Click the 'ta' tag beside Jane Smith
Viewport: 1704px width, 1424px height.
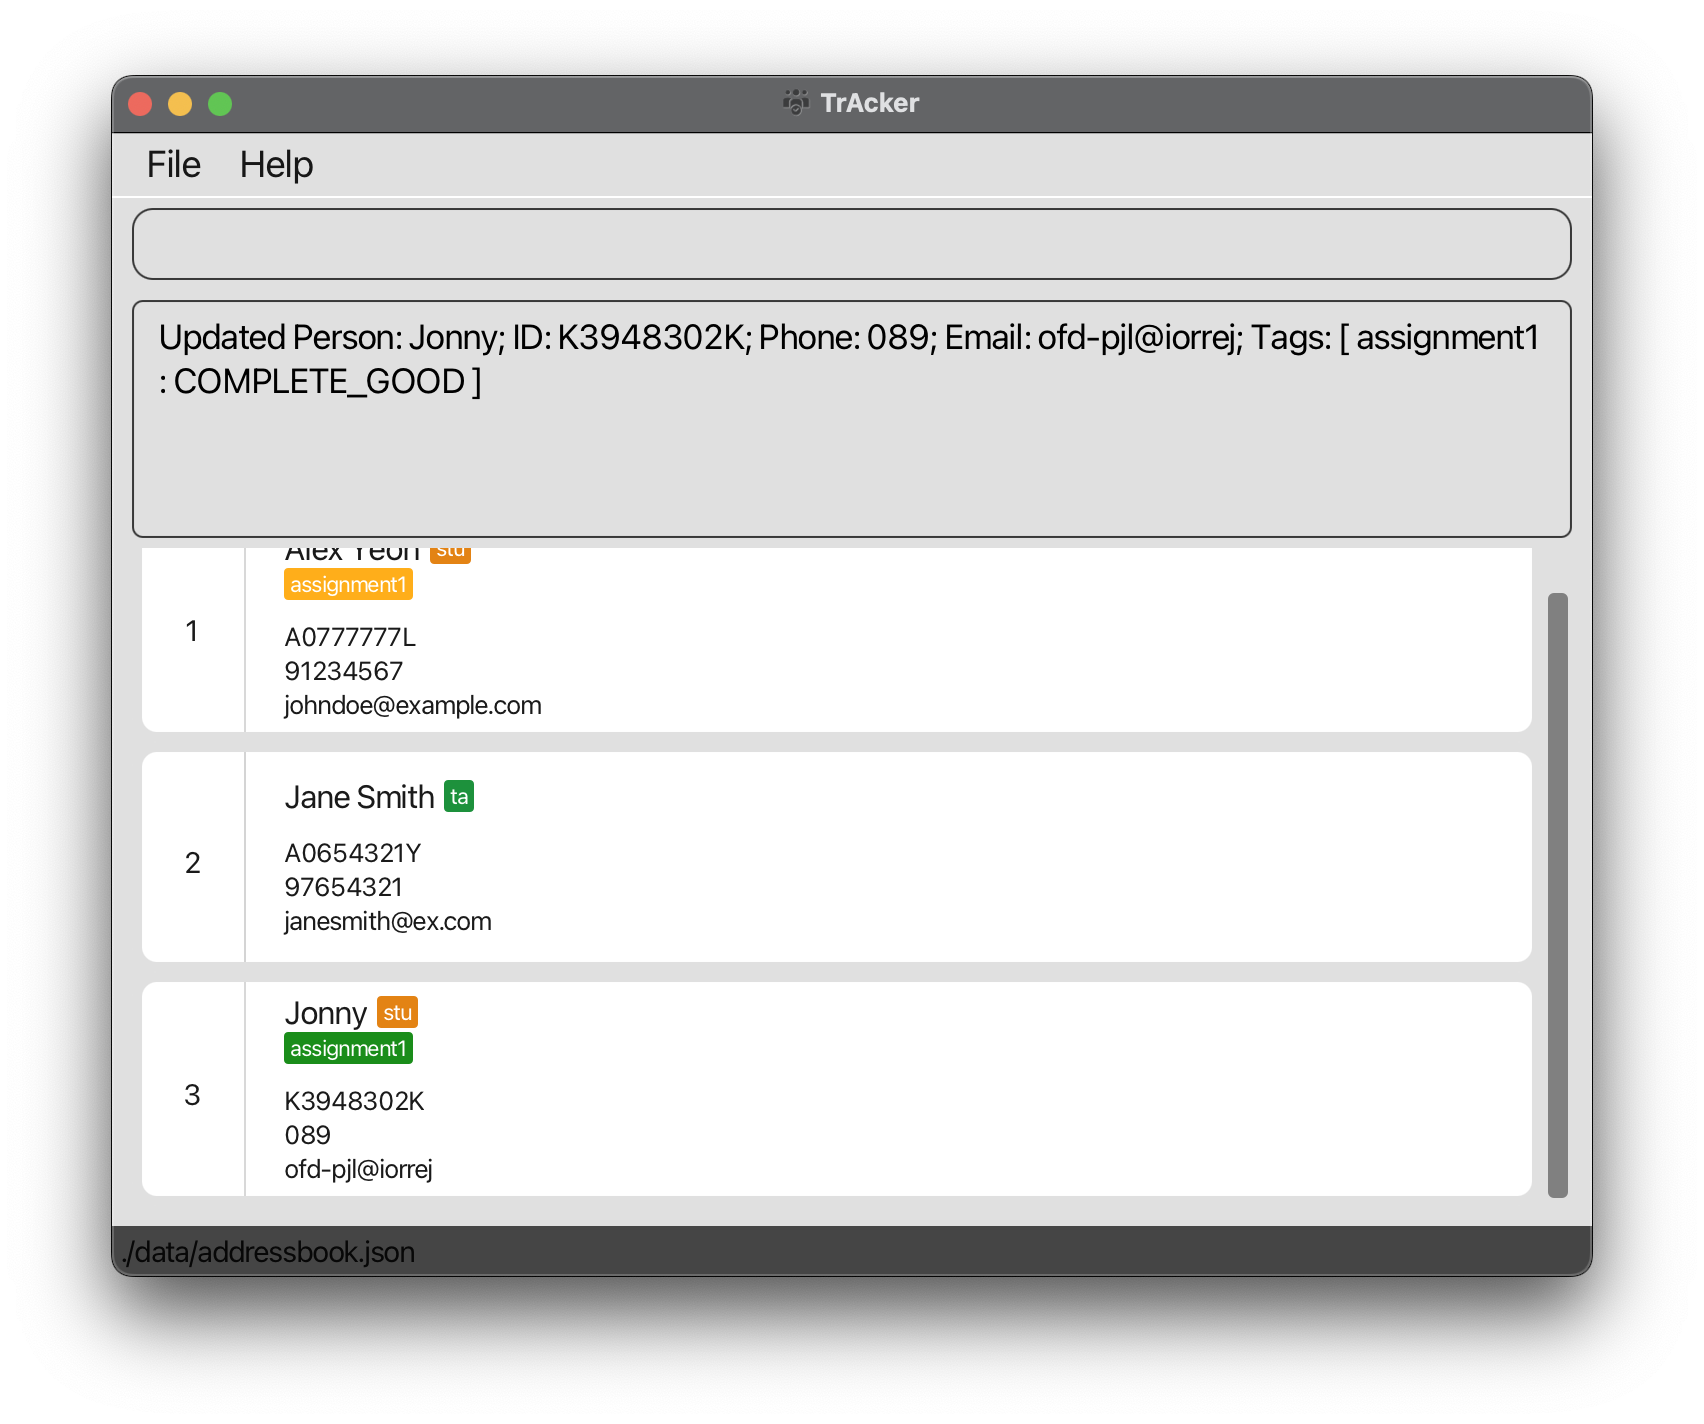click(x=459, y=797)
